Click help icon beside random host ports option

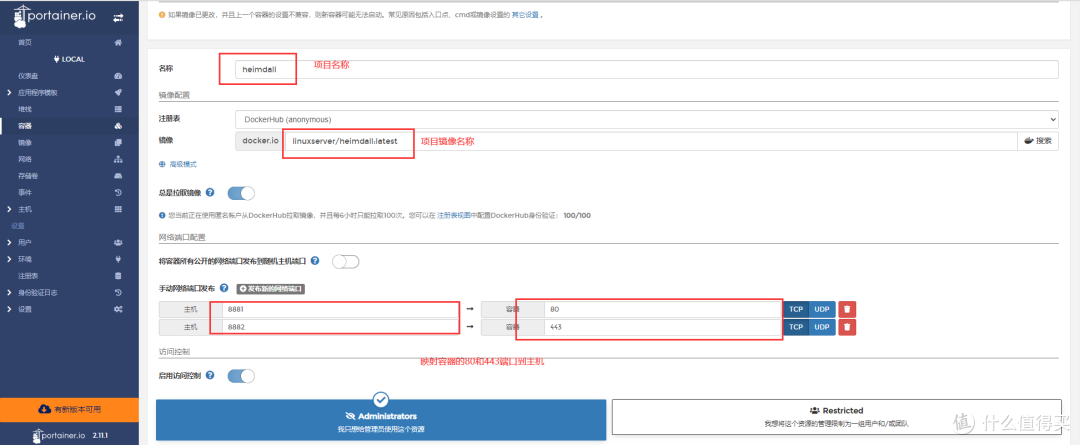pos(315,261)
